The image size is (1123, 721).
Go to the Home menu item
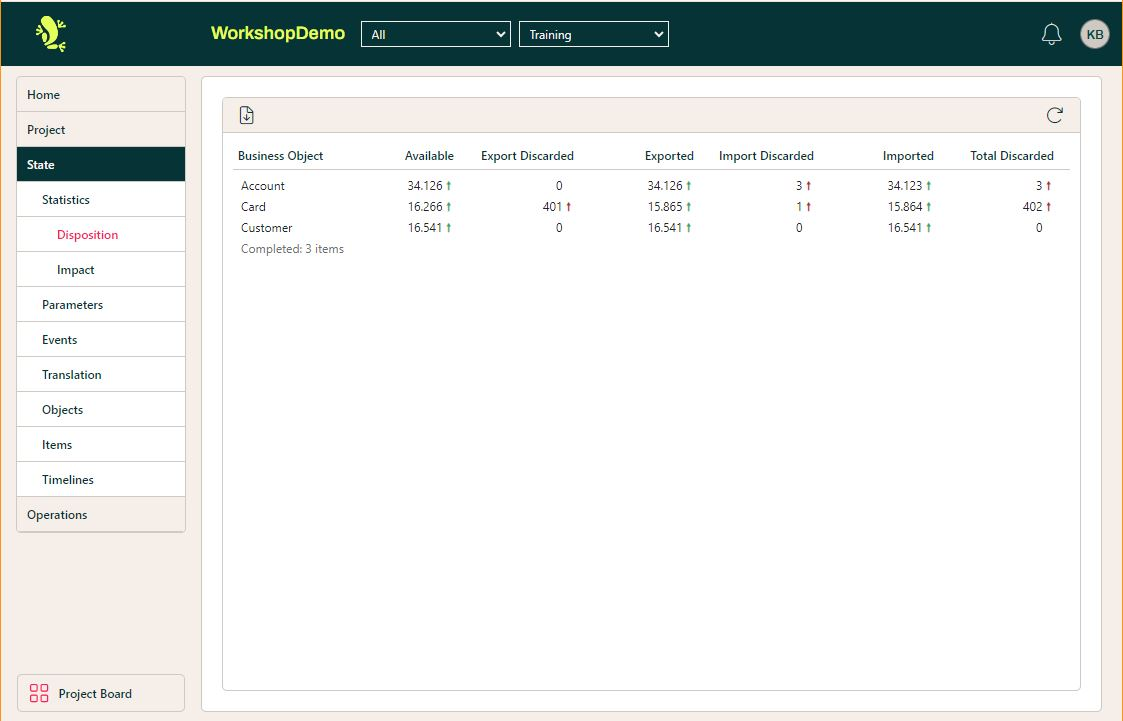point(101,95)
